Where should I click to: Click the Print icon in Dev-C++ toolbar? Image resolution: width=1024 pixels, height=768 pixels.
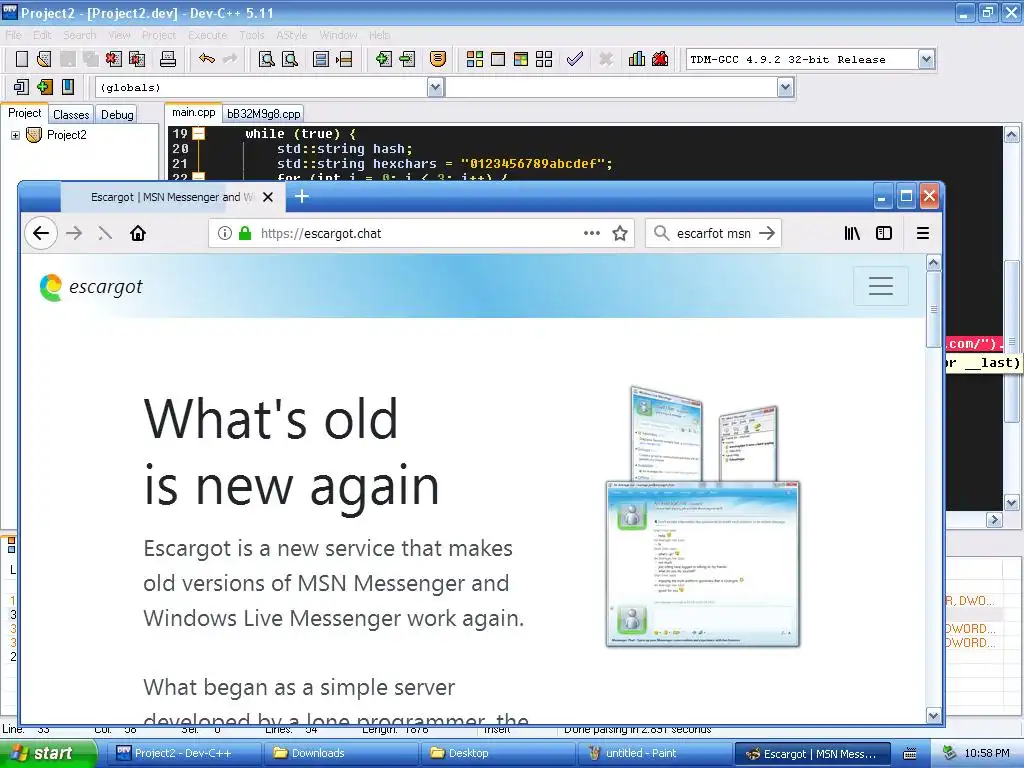(x=168, y=59)
